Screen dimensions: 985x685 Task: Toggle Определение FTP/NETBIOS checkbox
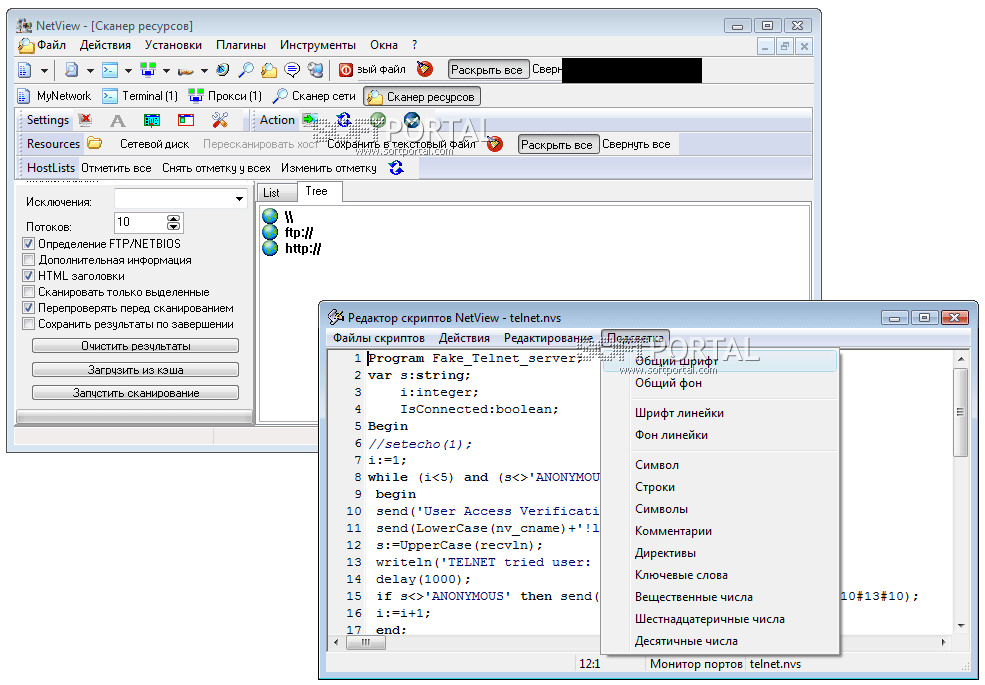(28, 243)
